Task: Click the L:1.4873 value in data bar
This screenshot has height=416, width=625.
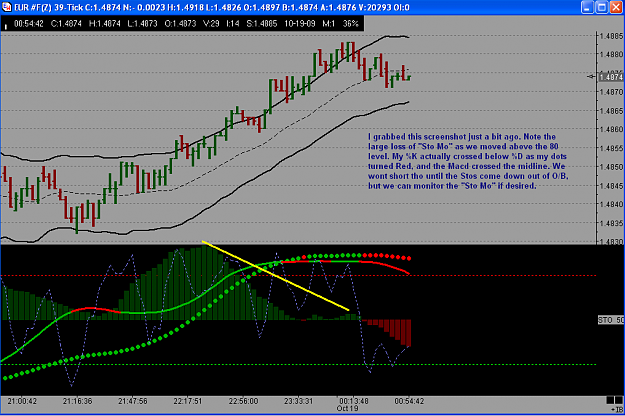Action: click(142, 24)
